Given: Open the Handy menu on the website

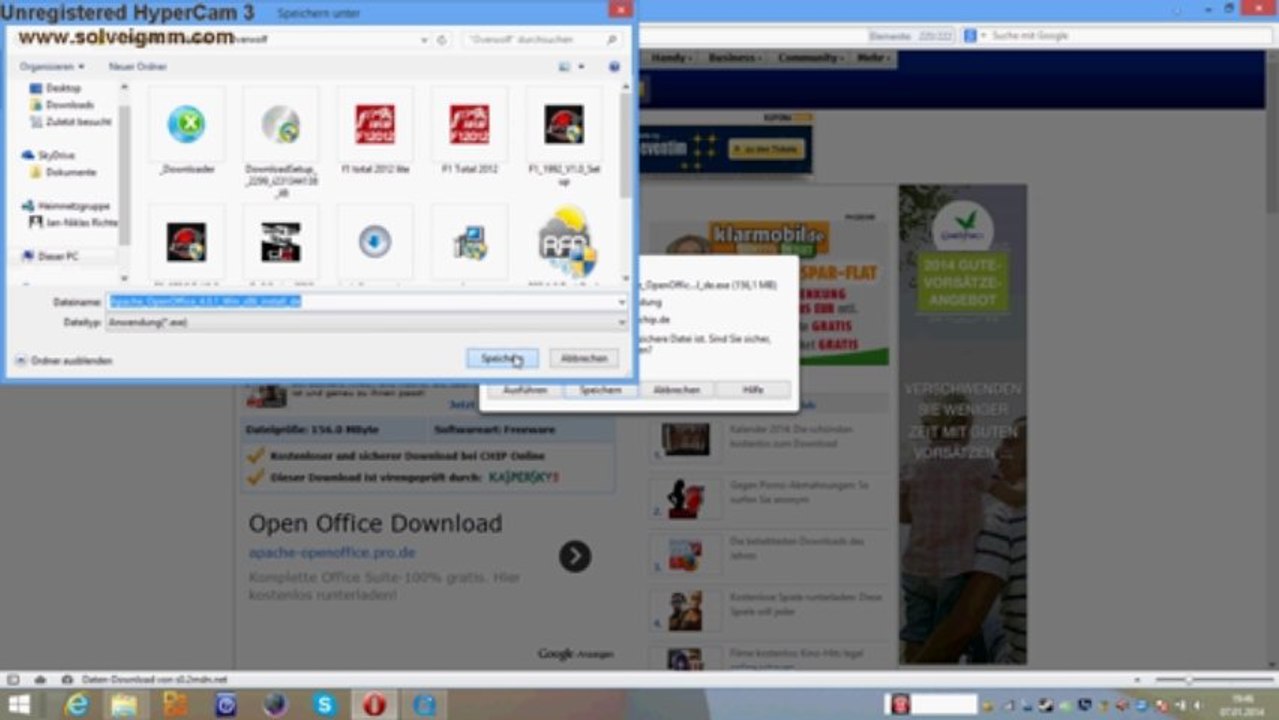Looking at the screenshot, I should tap(671, 58).
